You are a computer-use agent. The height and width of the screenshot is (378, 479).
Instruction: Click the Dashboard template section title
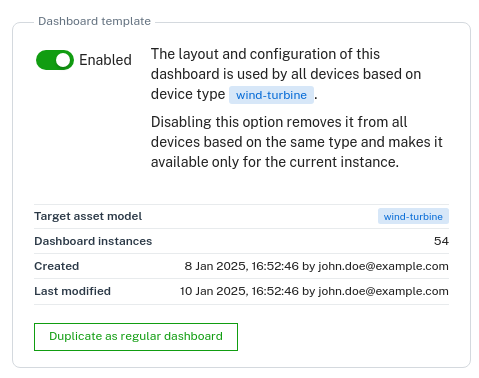tap(95, 21)
